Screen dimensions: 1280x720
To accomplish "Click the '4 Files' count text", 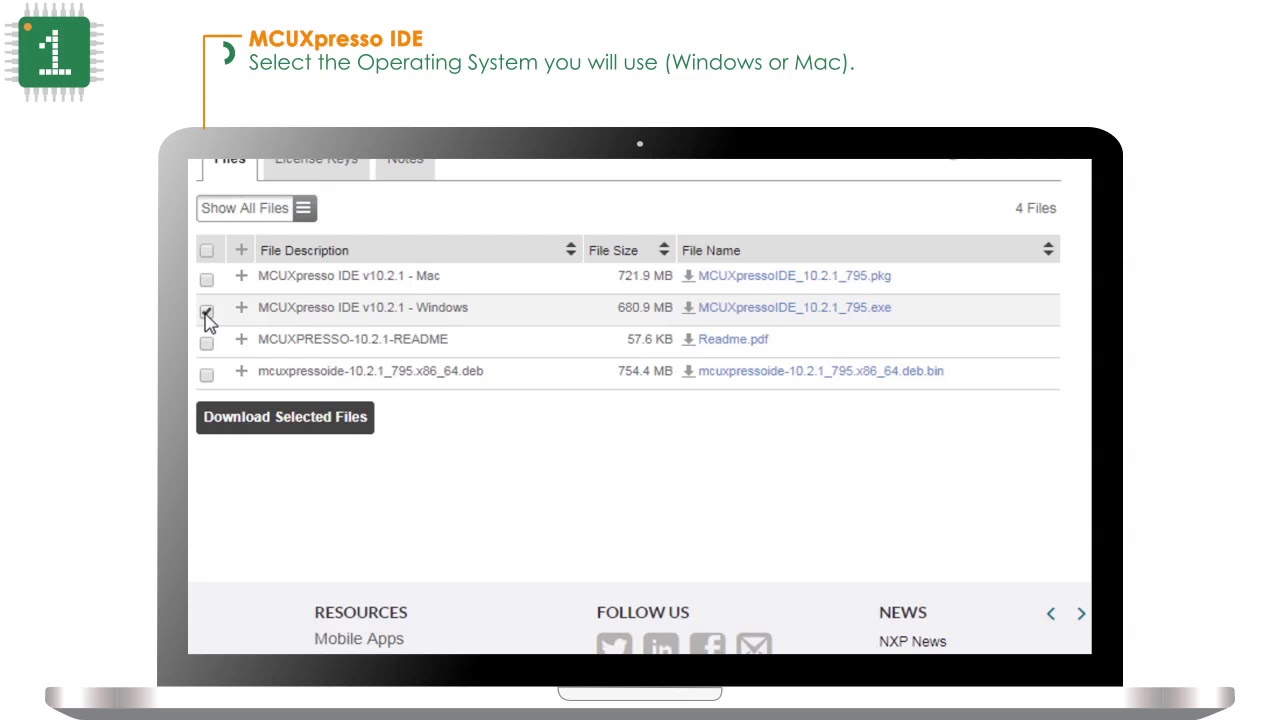I will [1036, 208].
